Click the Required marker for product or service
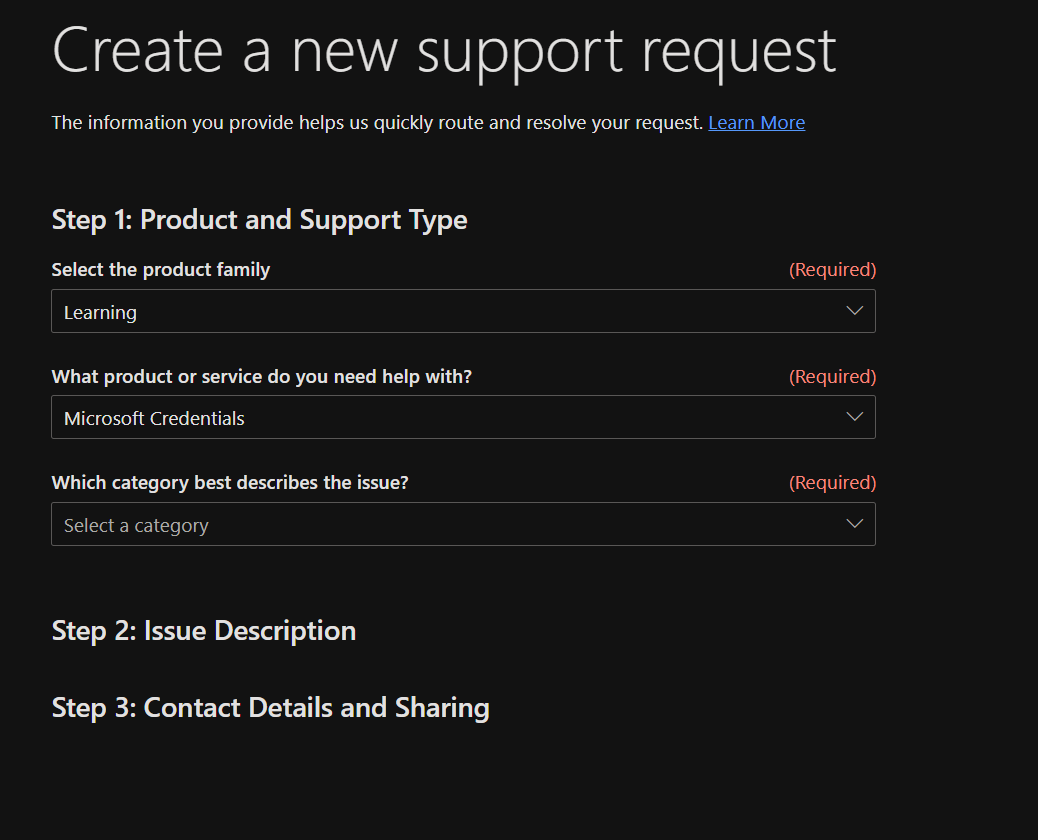Viewport: 1038px width, 840px height. coord(832,377)
